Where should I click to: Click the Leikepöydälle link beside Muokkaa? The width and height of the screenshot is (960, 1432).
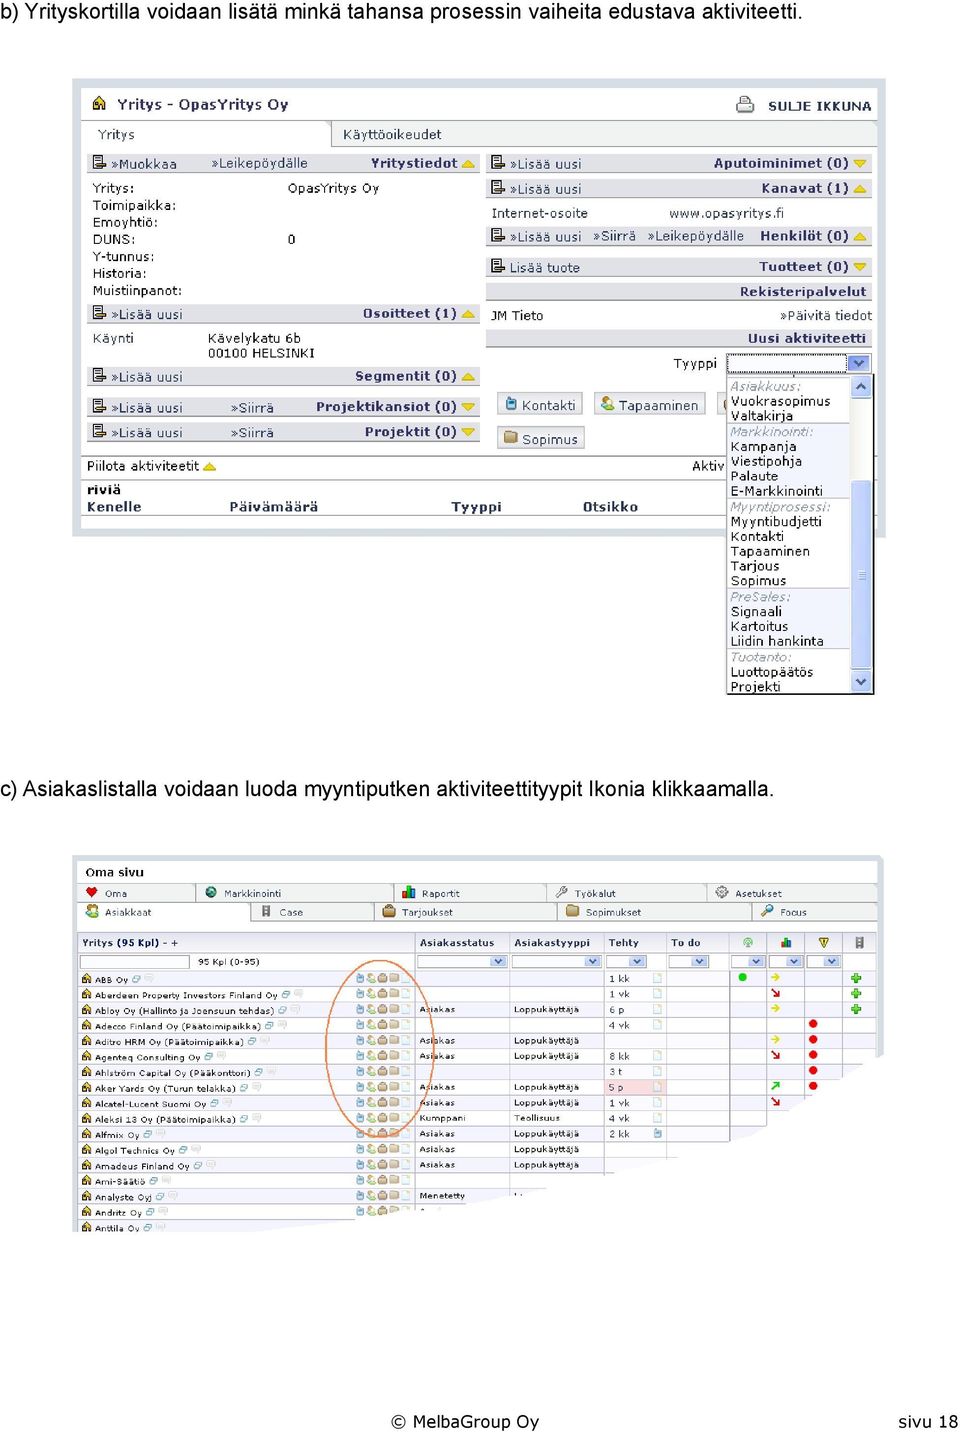(259, 163)
